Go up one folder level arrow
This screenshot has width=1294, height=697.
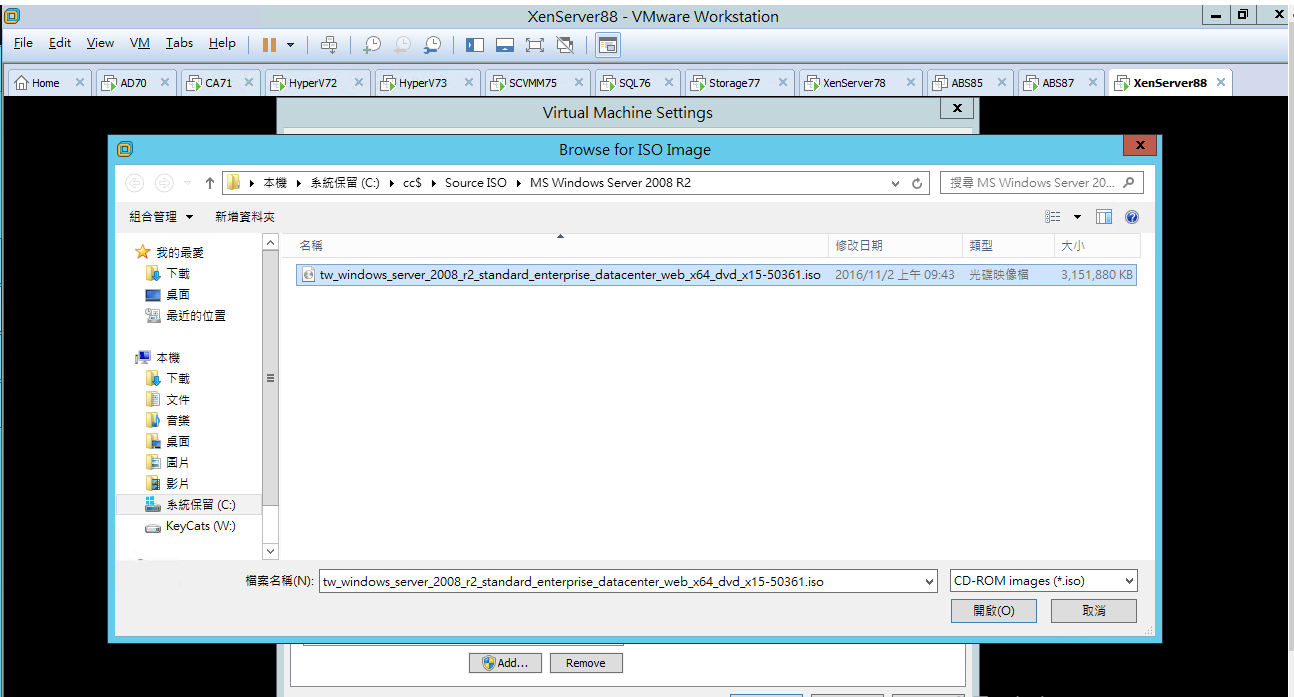pyautogui.click(x=209, y=183)
